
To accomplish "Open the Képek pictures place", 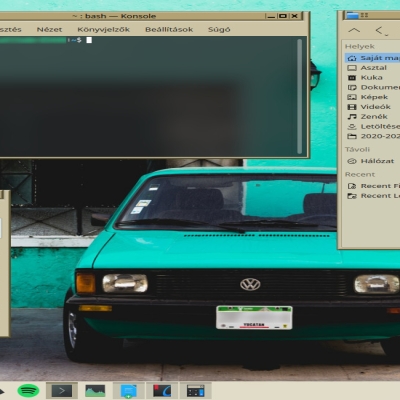I will [x=372, y=97].
